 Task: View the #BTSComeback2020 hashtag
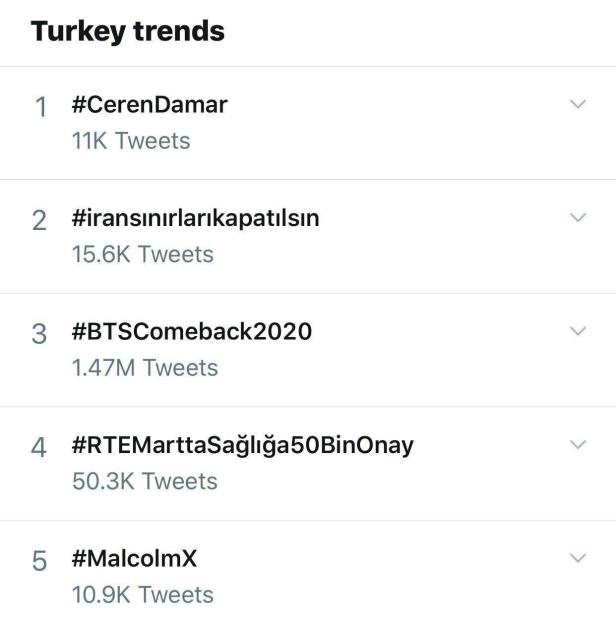191,331
